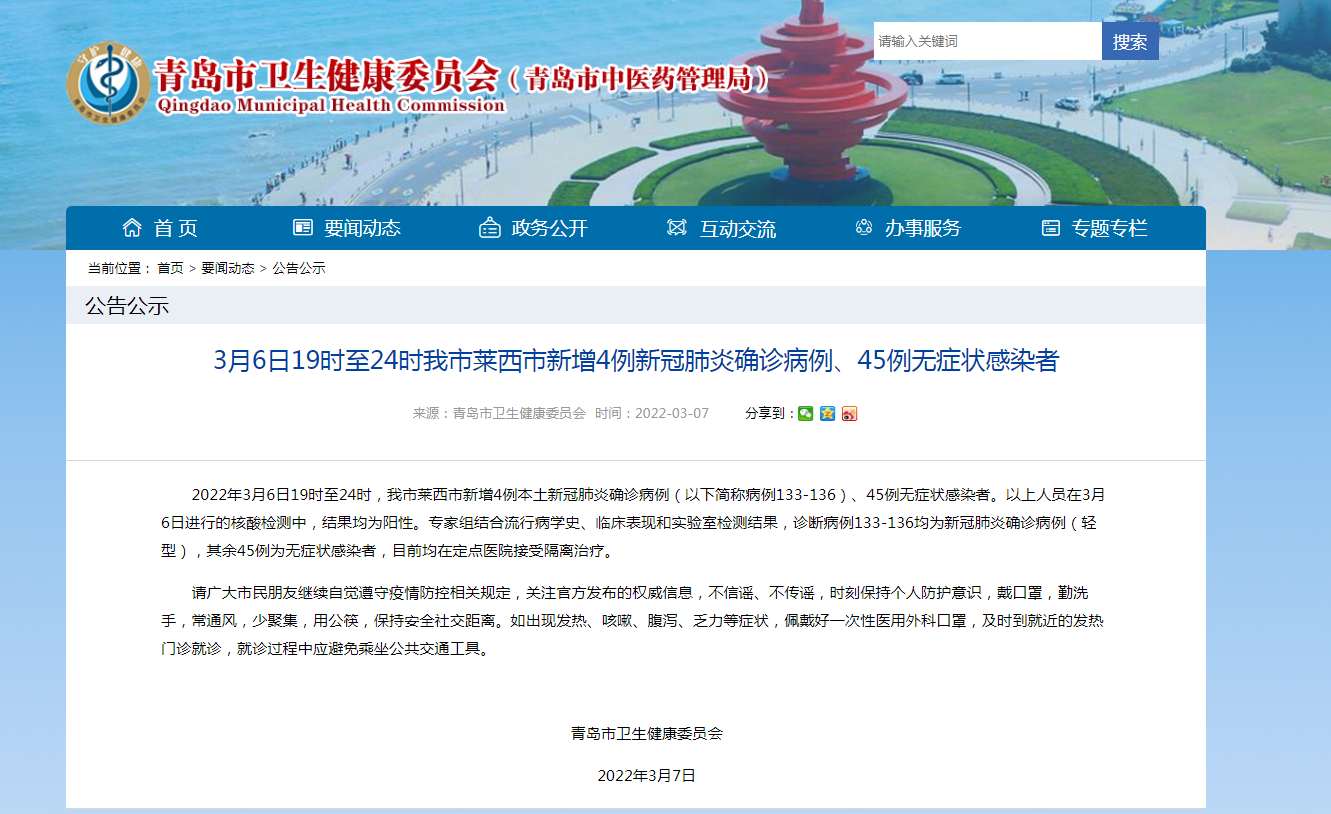Viewport: 1331px width, 814px height.
Task: Click 首页 in the breadcrumb path
Action: (x=170, y=268)
